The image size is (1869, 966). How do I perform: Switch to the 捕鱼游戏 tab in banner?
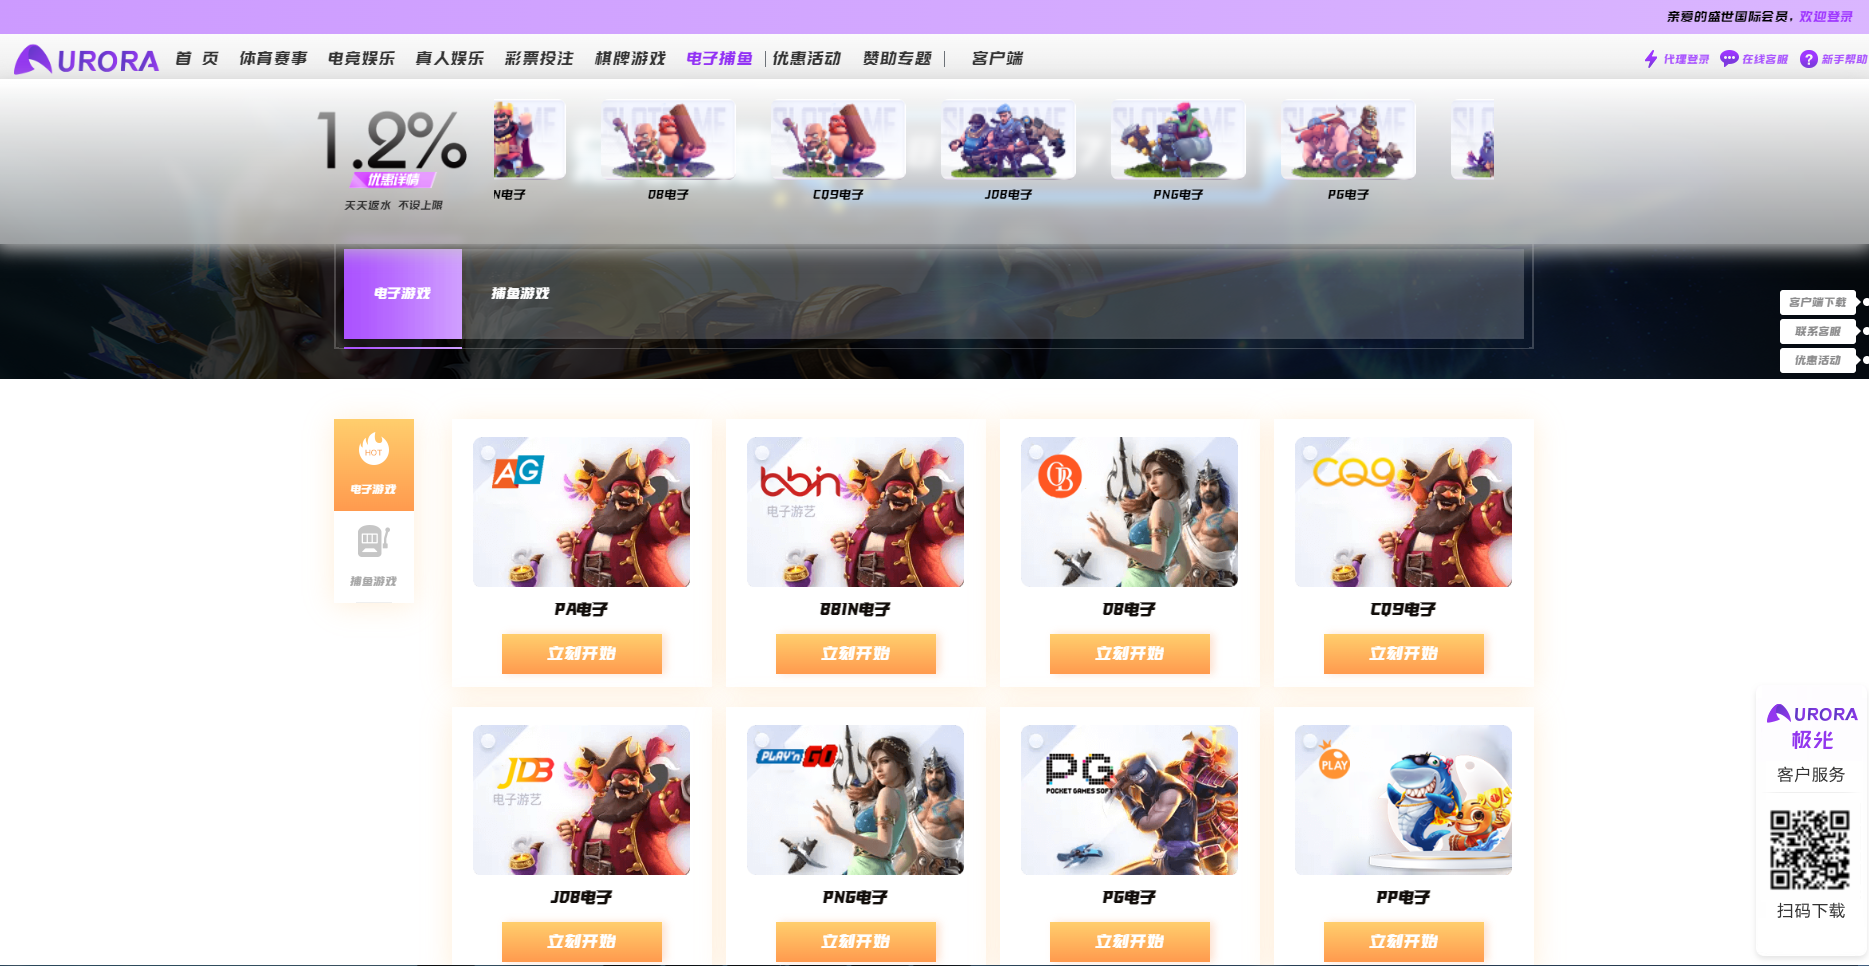(x=520, y=294)
